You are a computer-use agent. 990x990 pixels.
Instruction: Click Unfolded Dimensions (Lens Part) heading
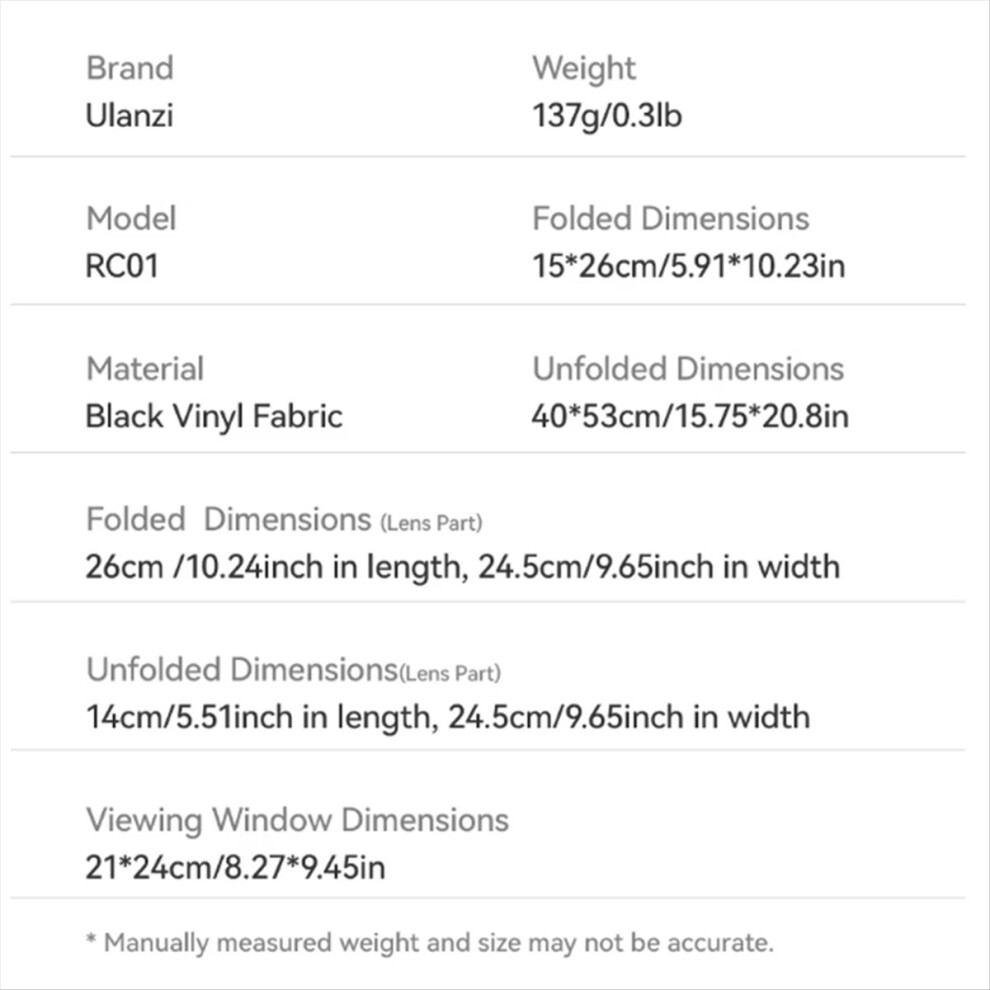[x=294, y=671]
